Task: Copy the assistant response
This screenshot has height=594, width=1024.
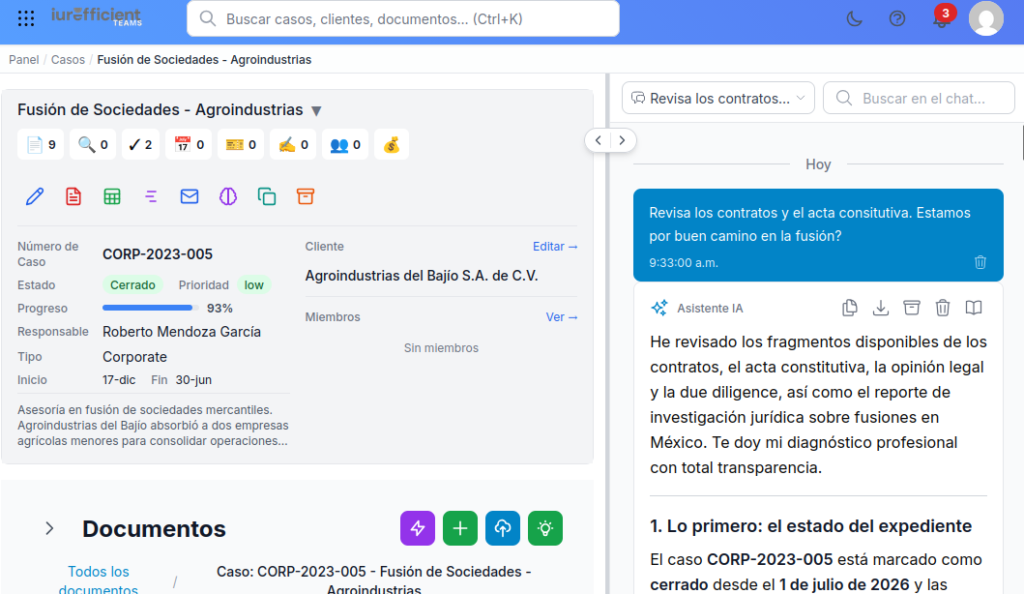Action: click(x=850, y=307)
